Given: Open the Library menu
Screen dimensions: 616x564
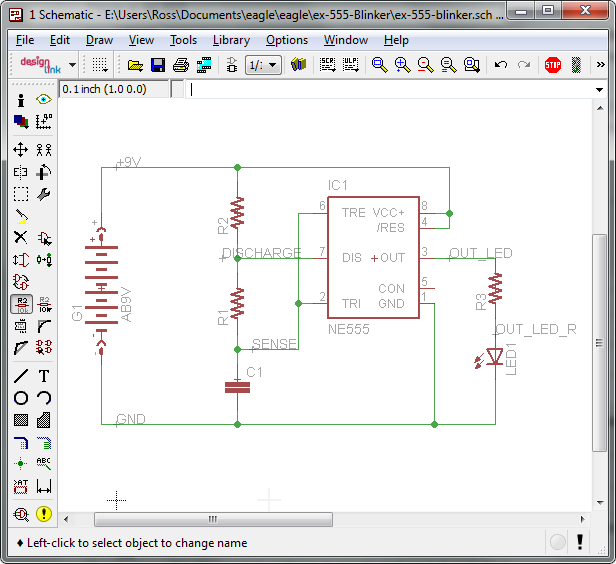Looking at the screenshot, I should point(231,40).
